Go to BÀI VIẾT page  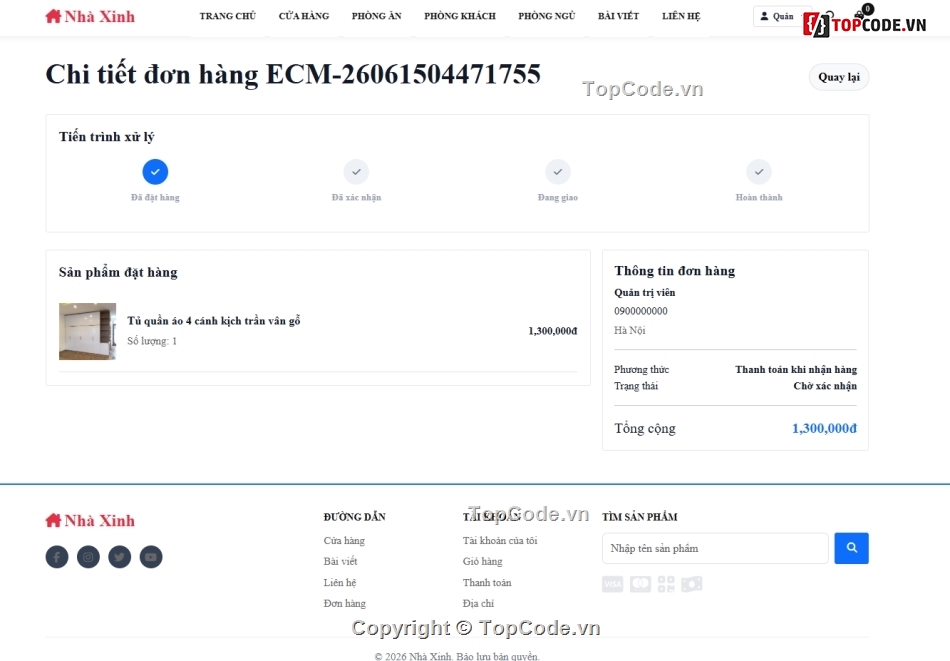click(x=618, y=16)
